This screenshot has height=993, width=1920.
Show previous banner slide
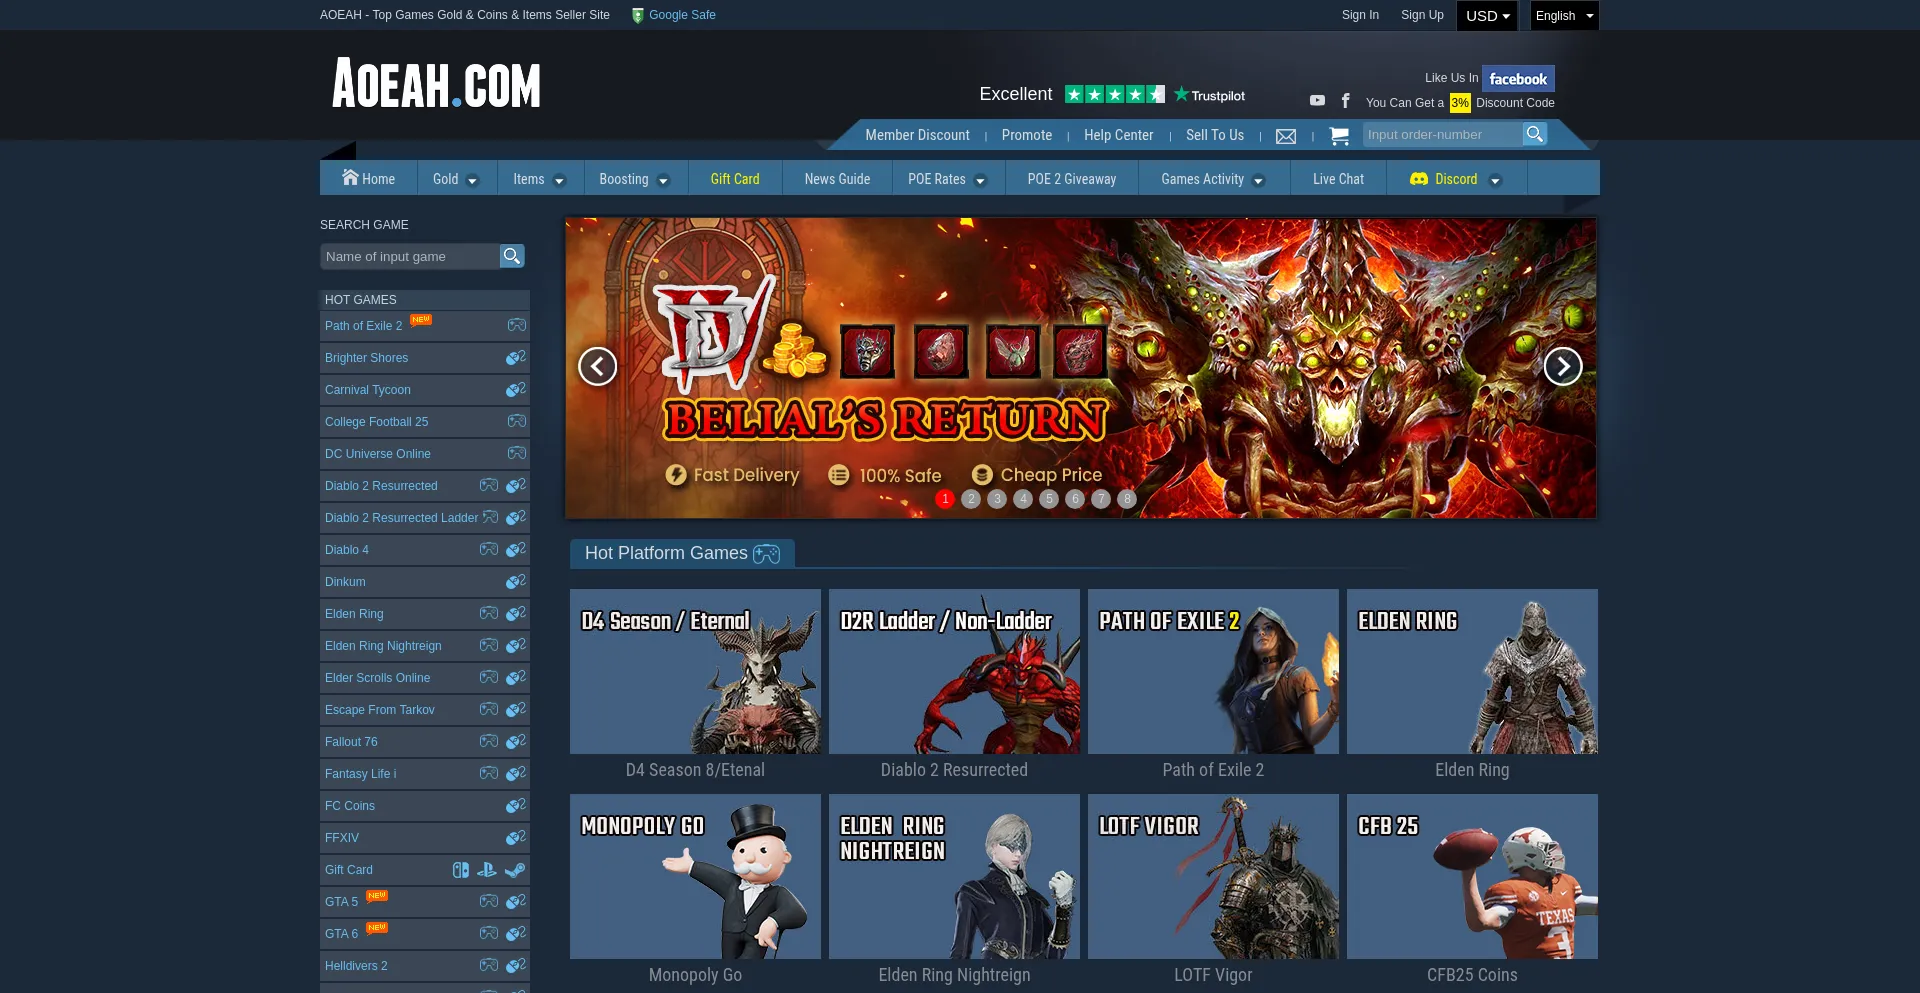[598, 366]
